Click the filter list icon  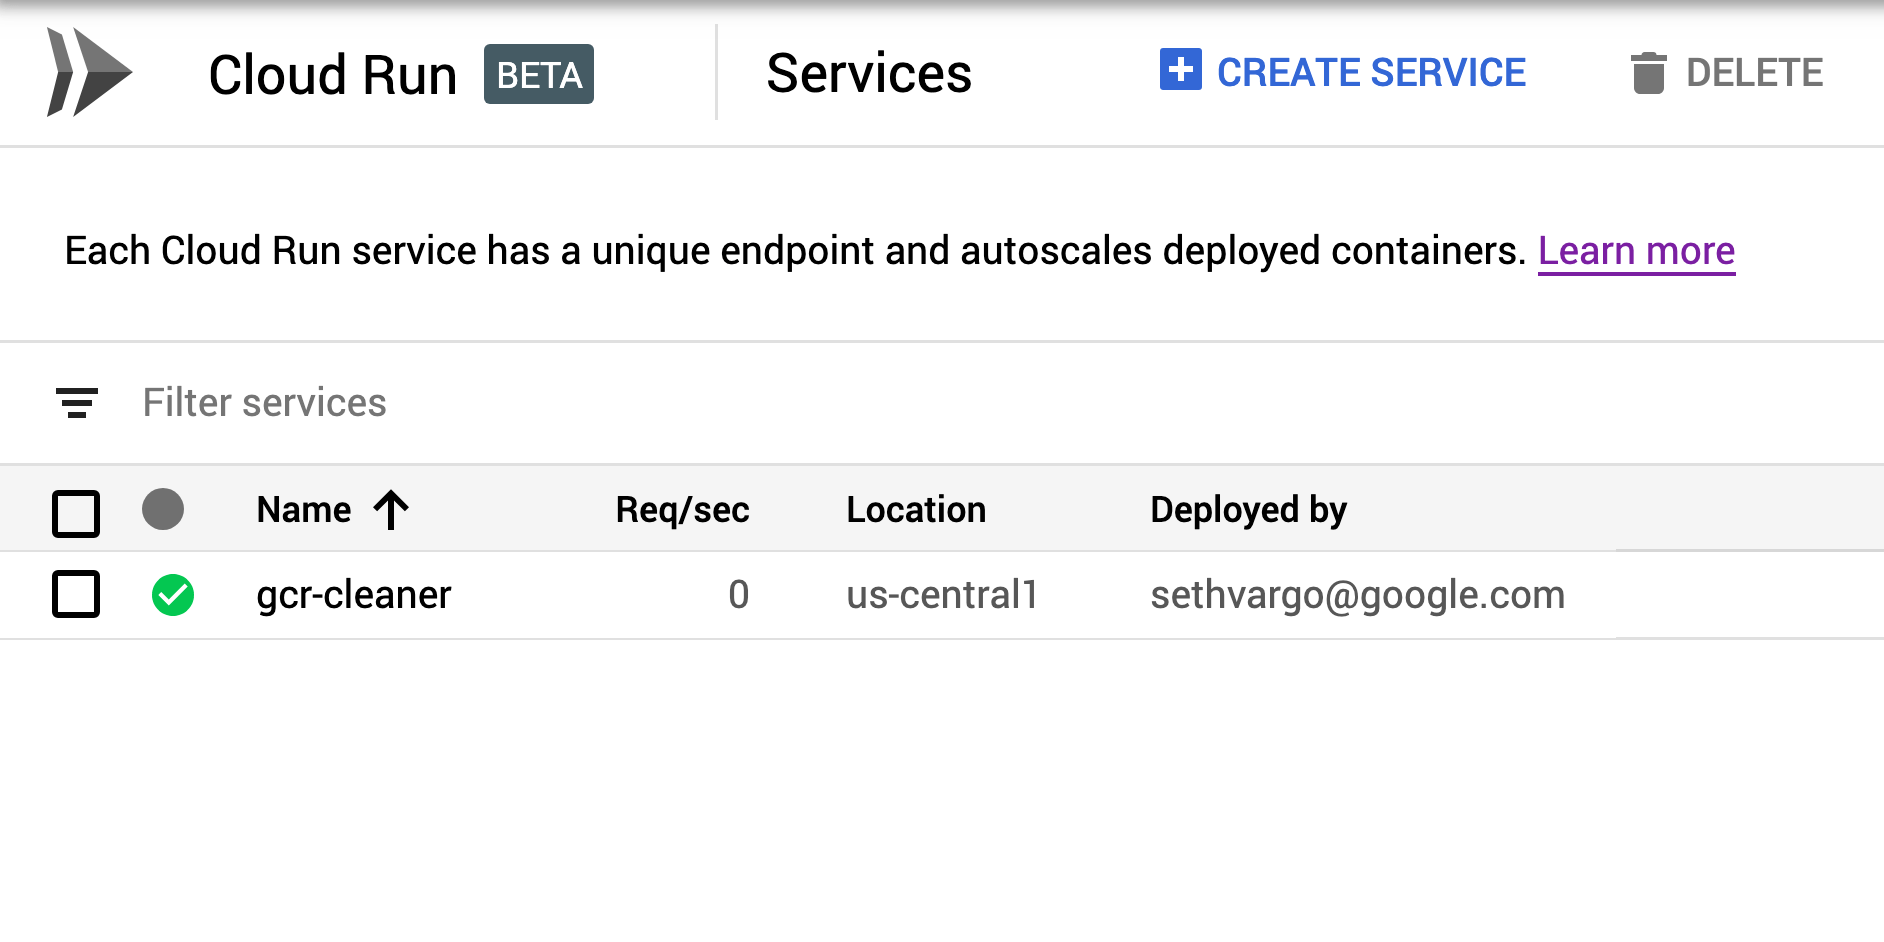(x=77, y=402)
